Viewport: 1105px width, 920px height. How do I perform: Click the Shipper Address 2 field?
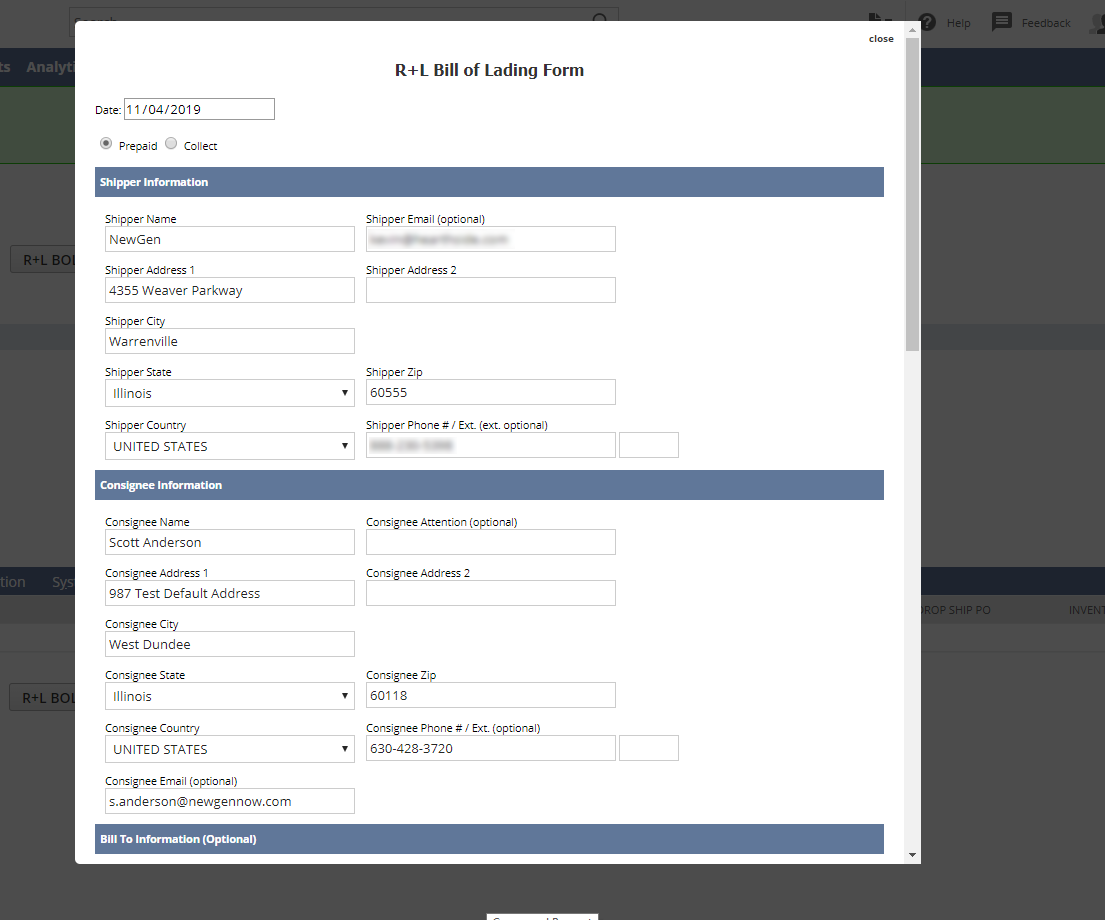coord(490,290)
